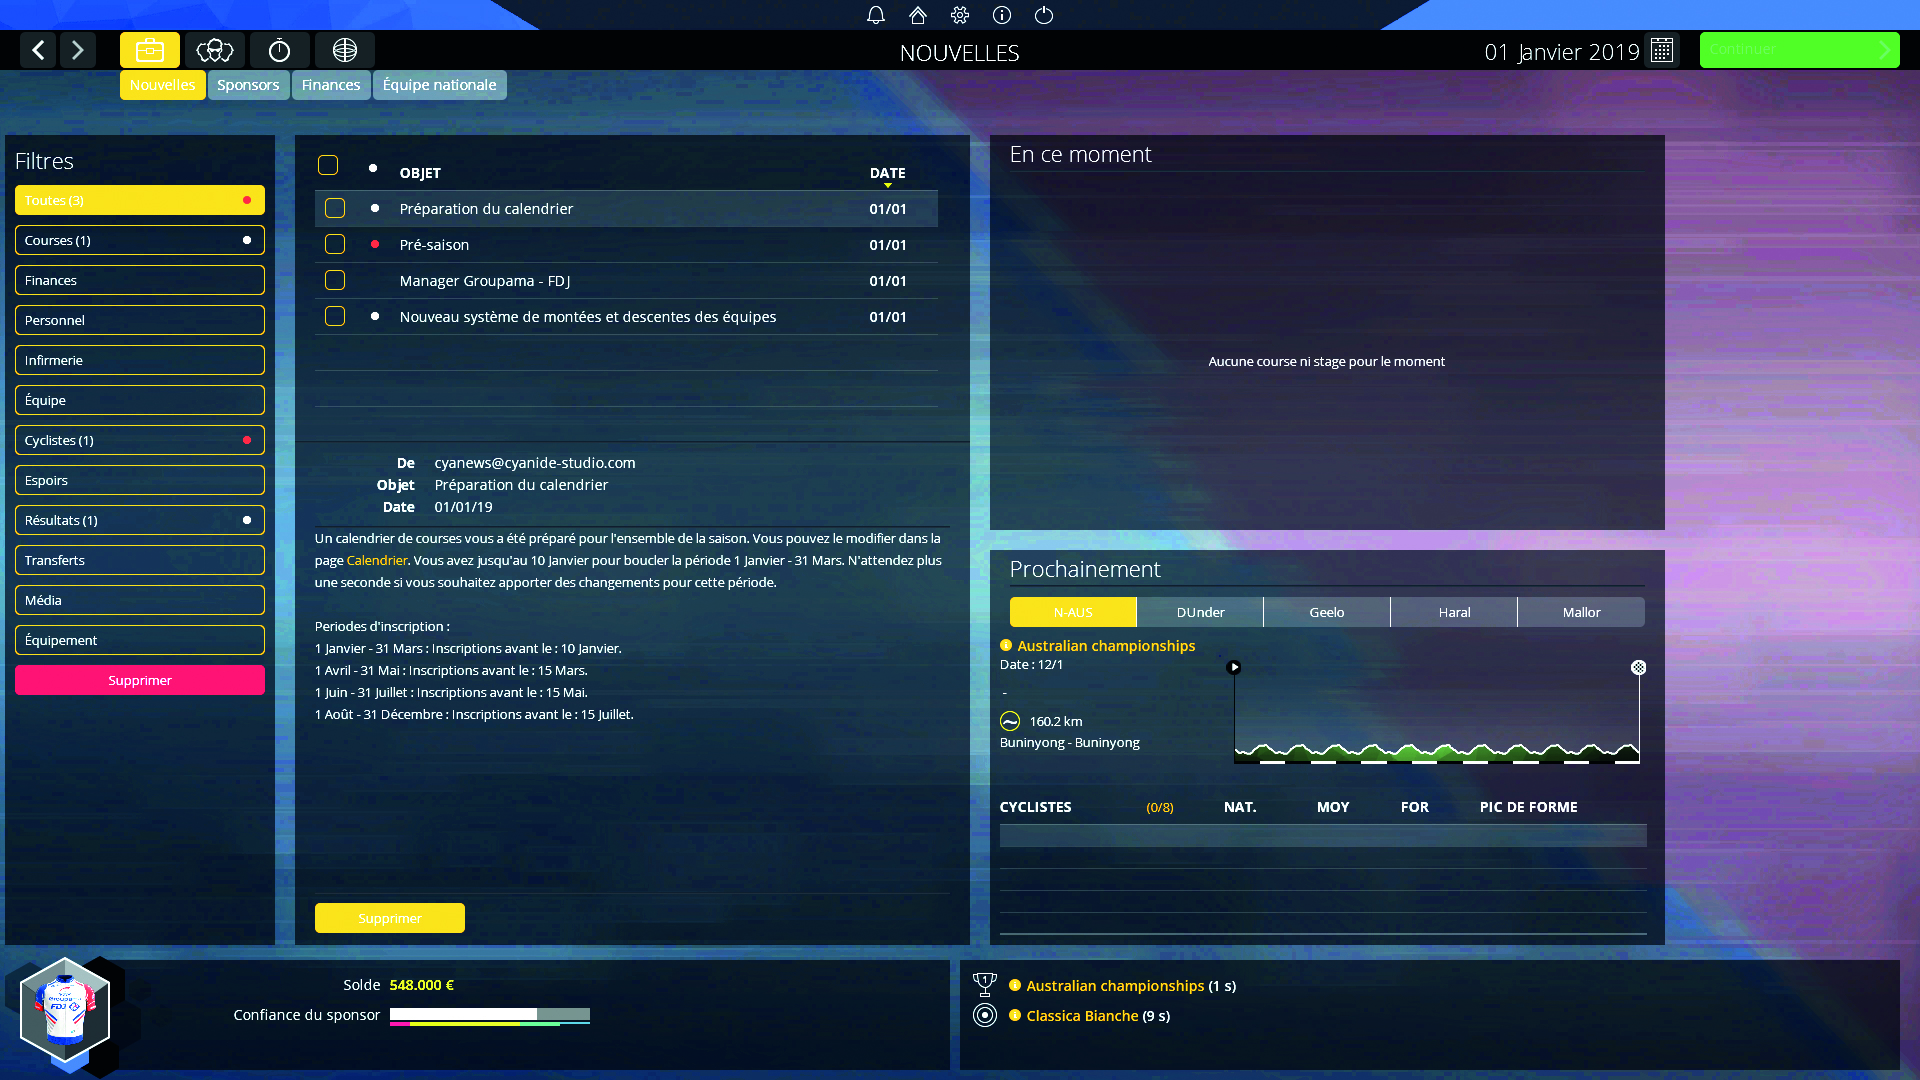Switch to the Sponsors tab
Image resolution: width=1920 pixels, height=1080 pixels.
point(248,85)
